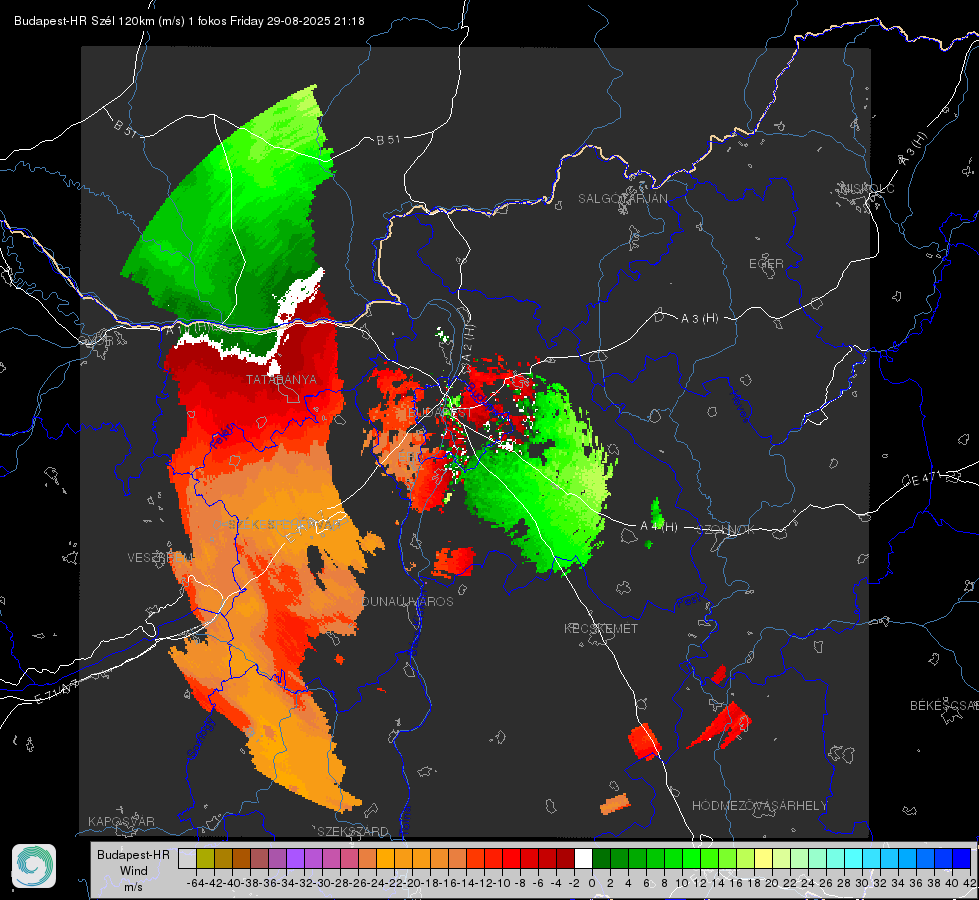Screen dimensions: 979x900
Task: Click the EGER city label
Action: pyautogui.click(x=766, y=264)
